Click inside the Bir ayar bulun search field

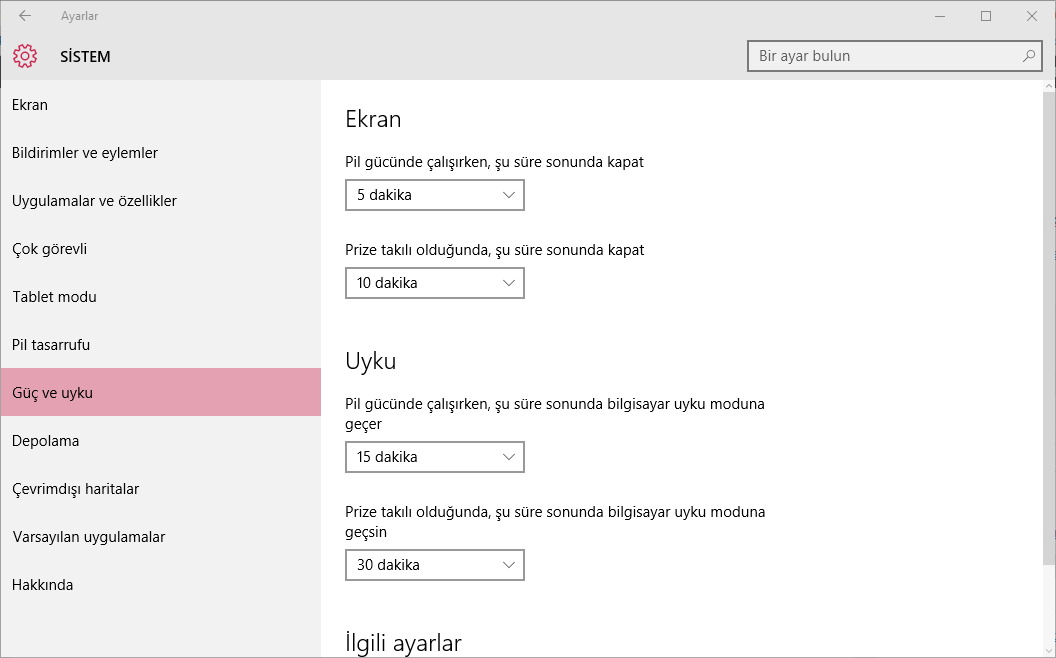tap(880, 56)
